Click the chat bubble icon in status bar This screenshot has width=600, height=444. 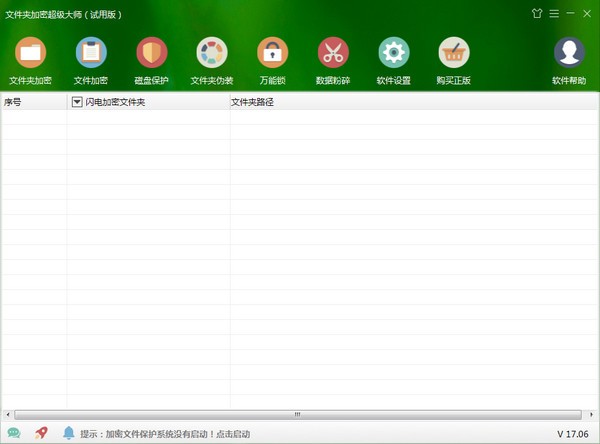14,433
